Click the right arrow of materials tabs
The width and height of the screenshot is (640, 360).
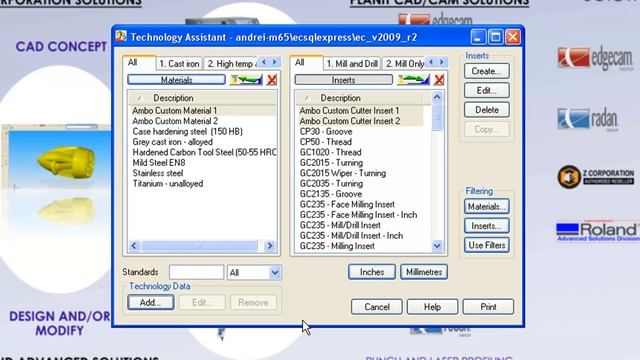pyautogui.click(x=275, y=62)
